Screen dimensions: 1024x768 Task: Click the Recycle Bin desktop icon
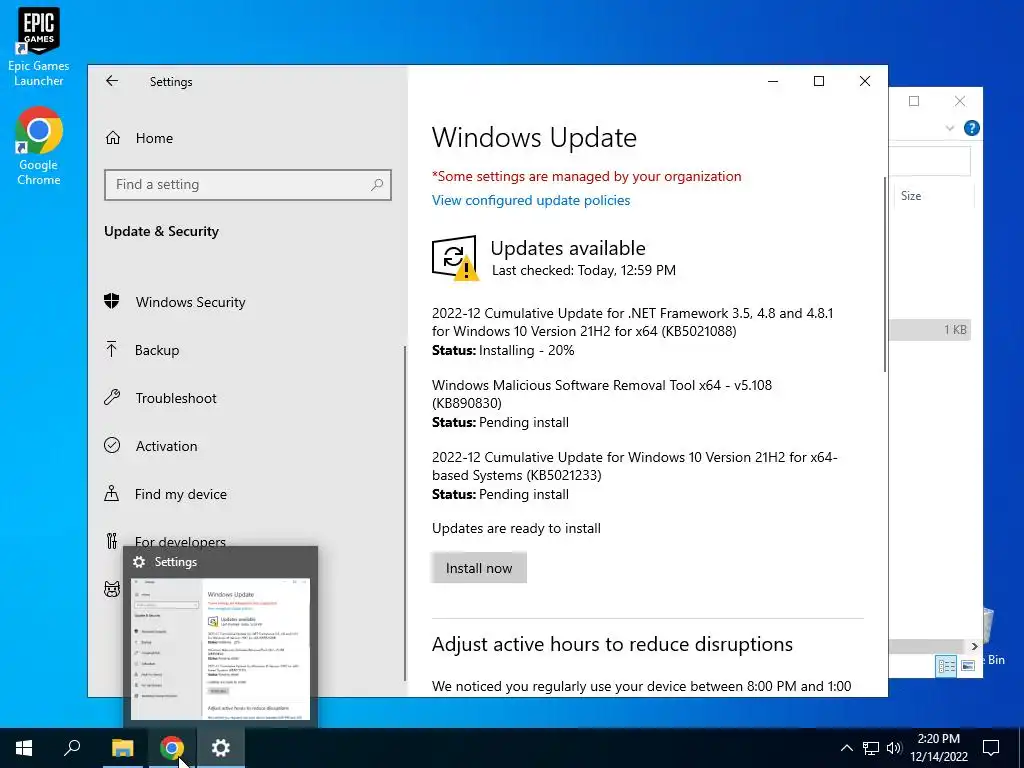(991, 637)
